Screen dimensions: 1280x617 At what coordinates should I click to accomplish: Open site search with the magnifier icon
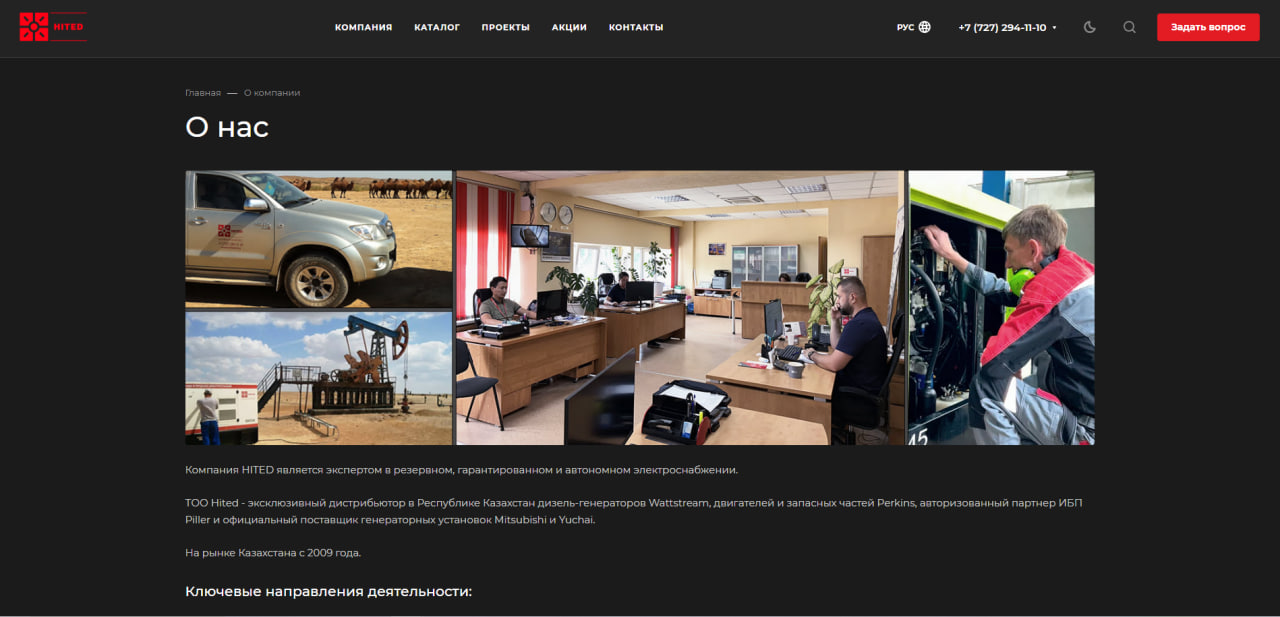pyautogui.click(x=1129, y=27)
